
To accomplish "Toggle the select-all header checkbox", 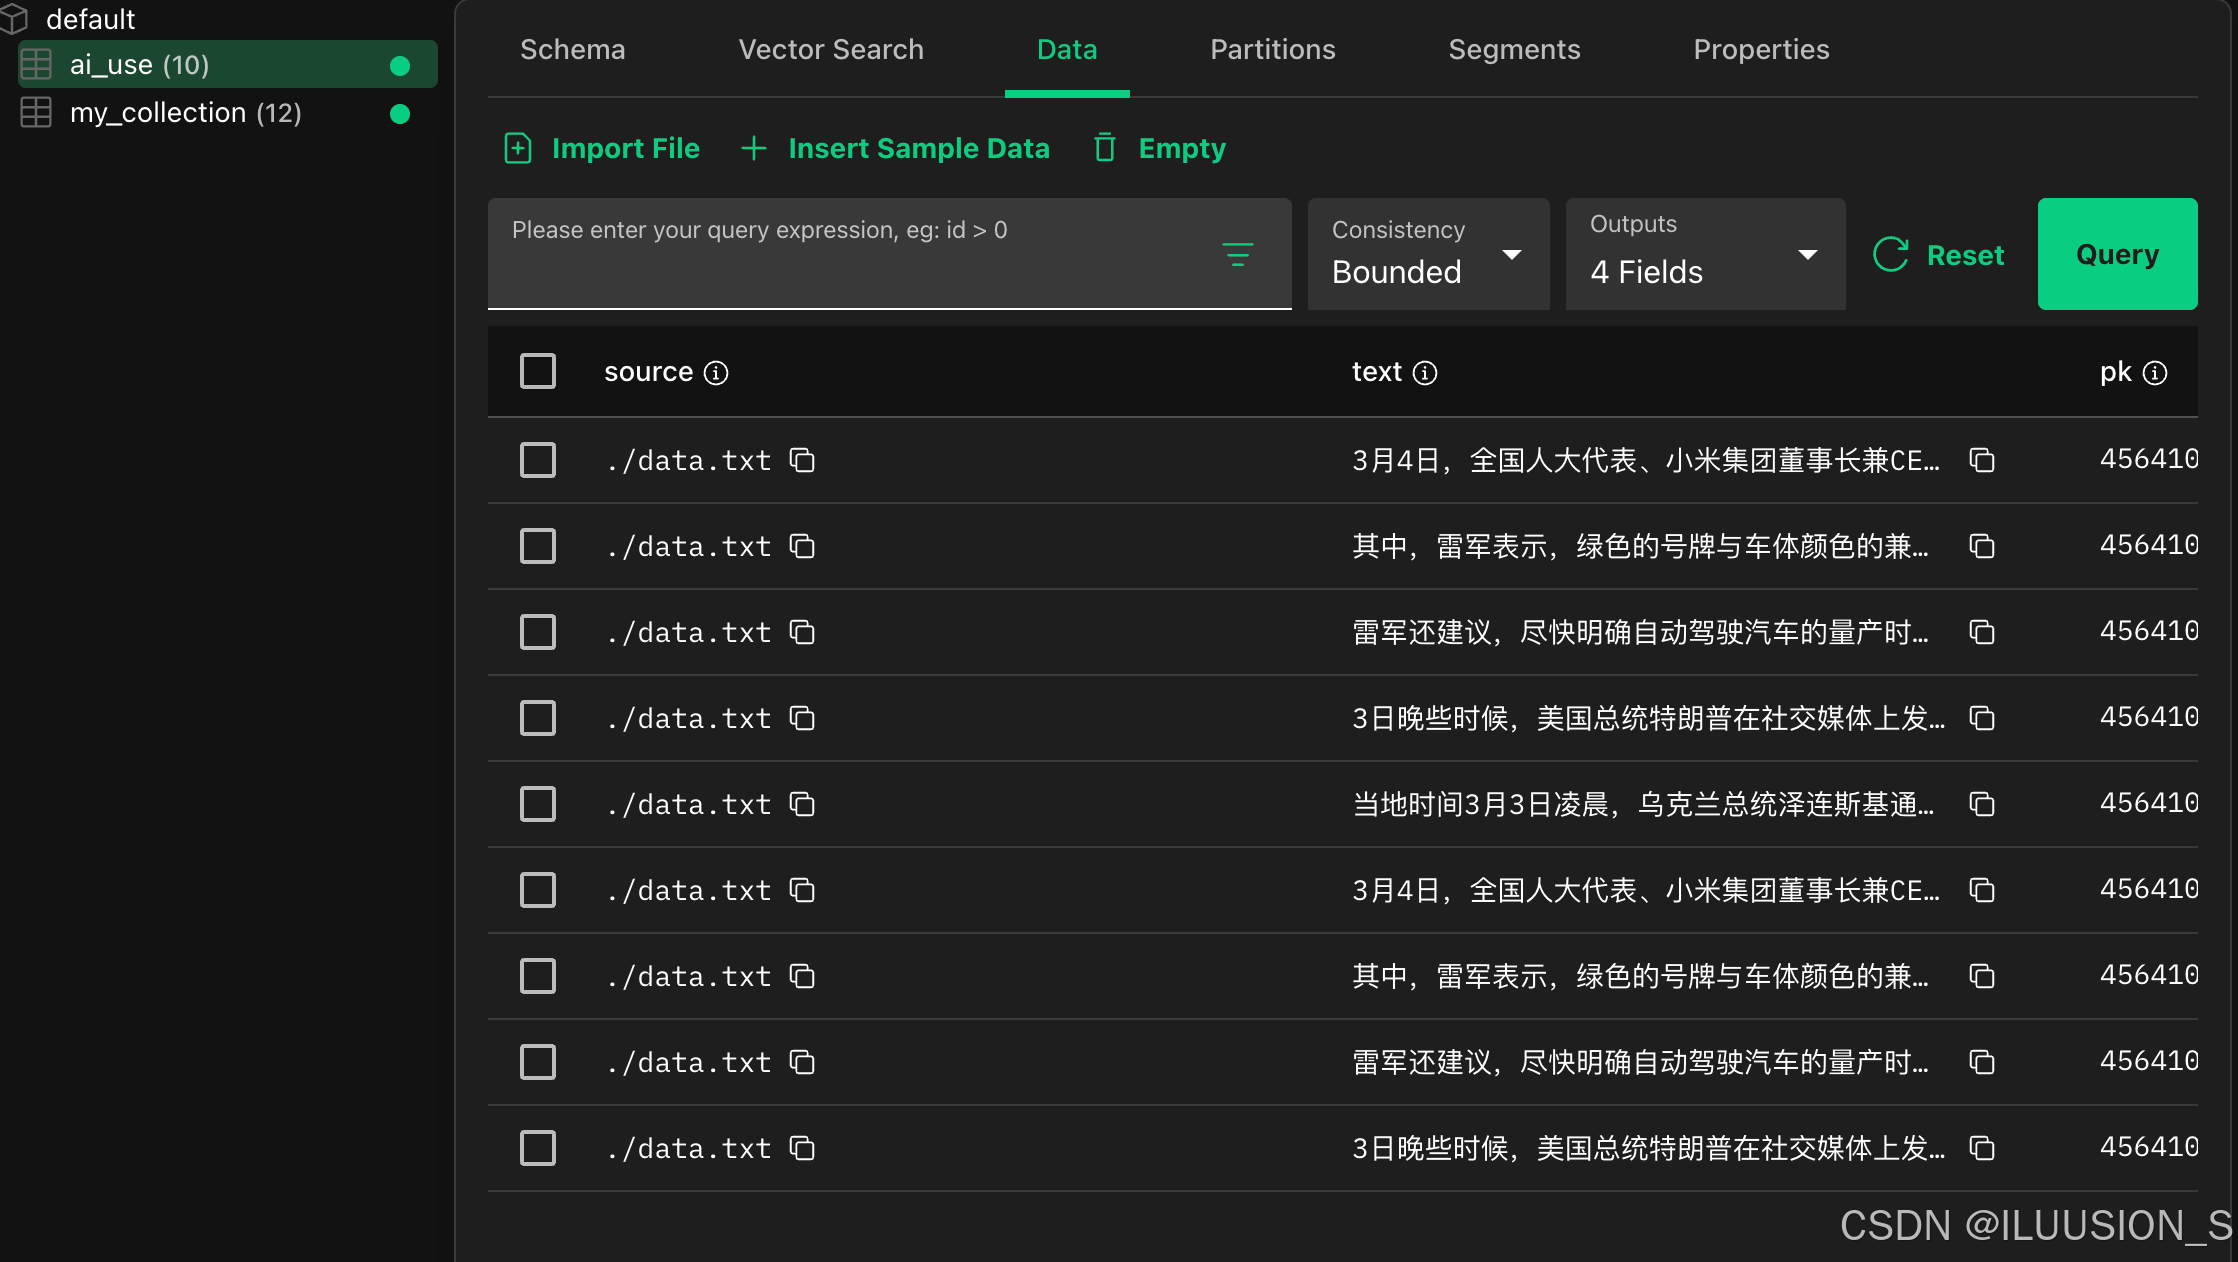I will pyautogui.click(x=538, y=372).
